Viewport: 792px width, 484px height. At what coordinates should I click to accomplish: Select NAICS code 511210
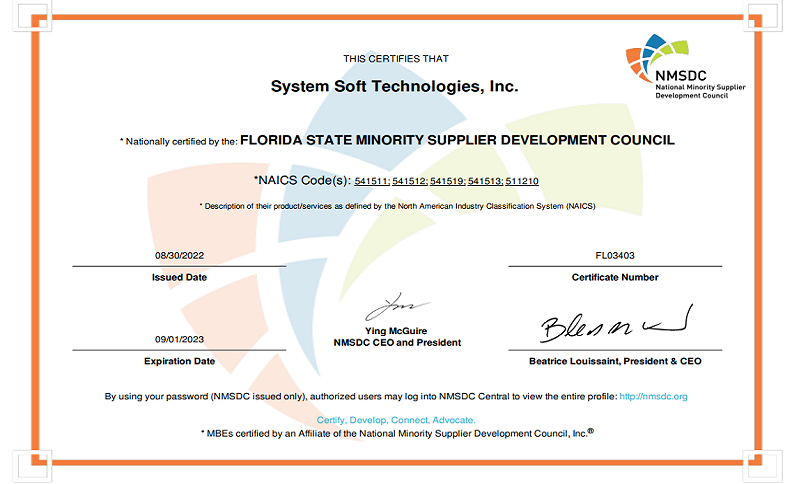[x=522, y=181]
